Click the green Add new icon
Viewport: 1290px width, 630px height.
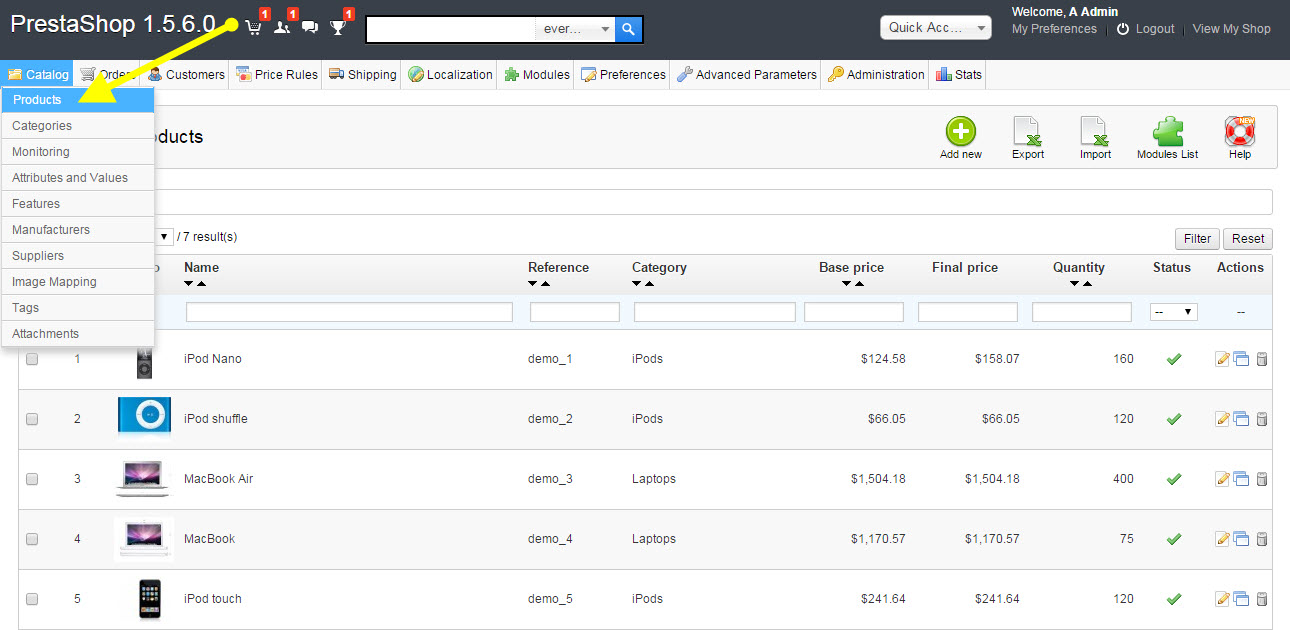[x=961, y=132]
